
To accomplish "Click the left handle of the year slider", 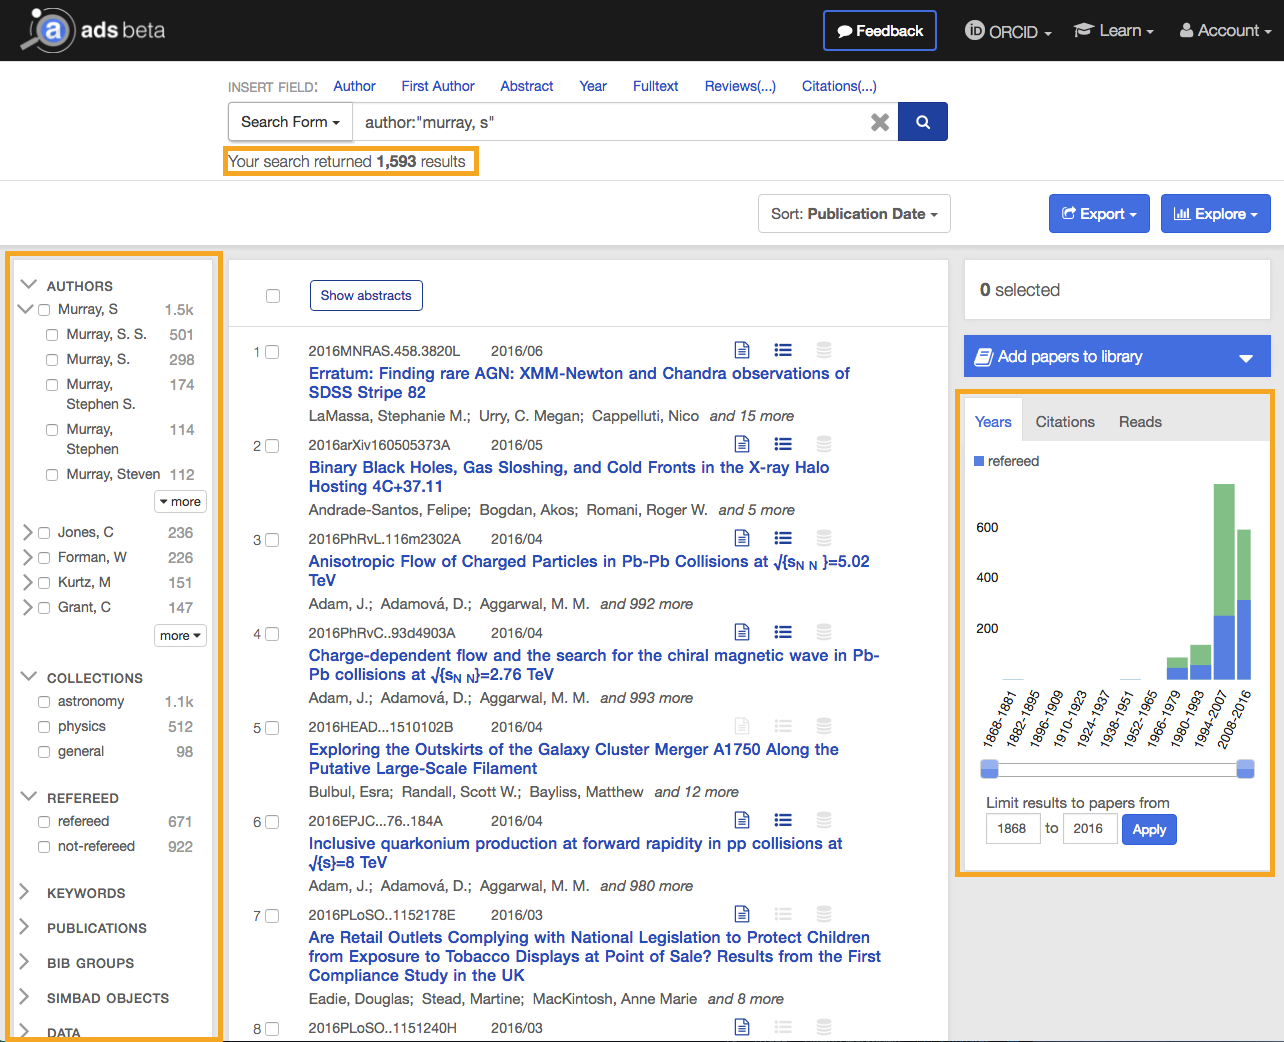I will click(x=989, y=768).
